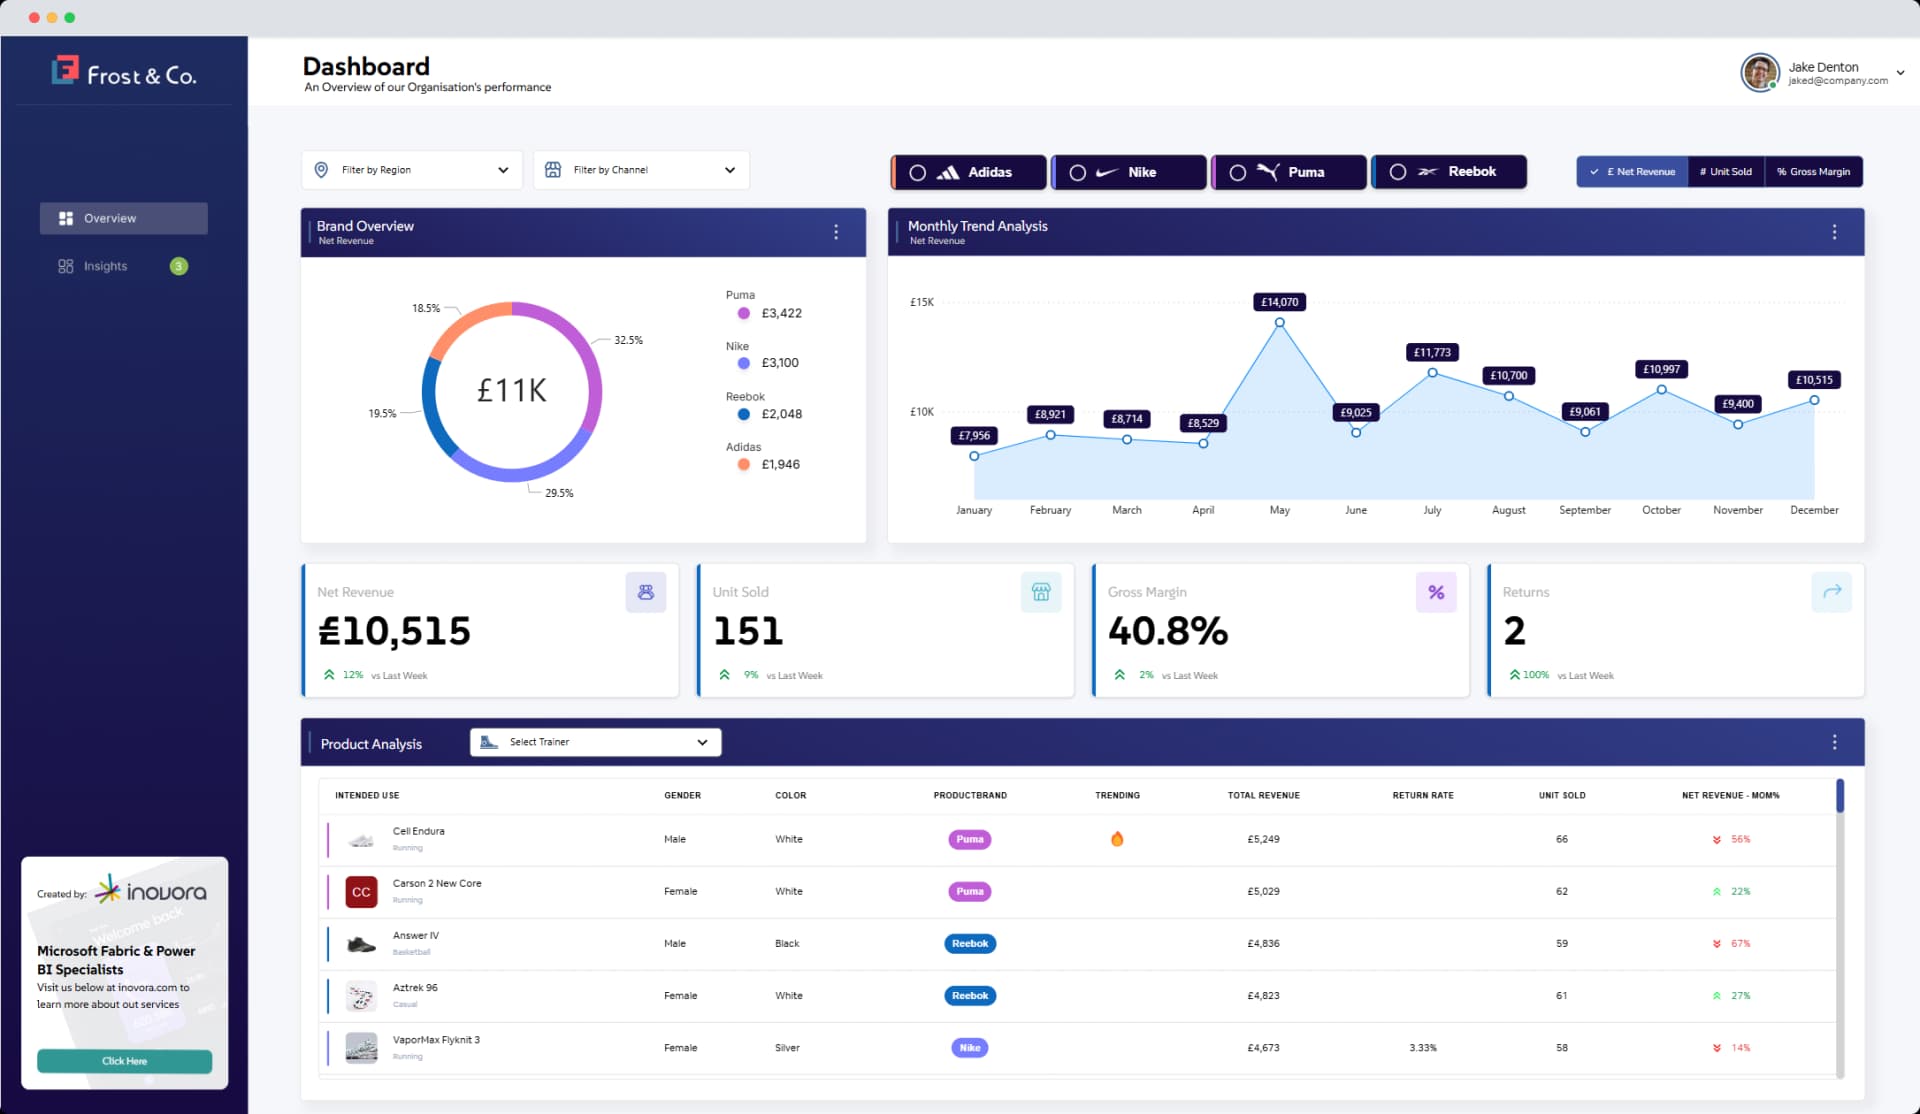The width and height of the screenshot is (1920, 1114).
Task: Open the Filter by Region dropdown
Action: (x=411, y=169)
